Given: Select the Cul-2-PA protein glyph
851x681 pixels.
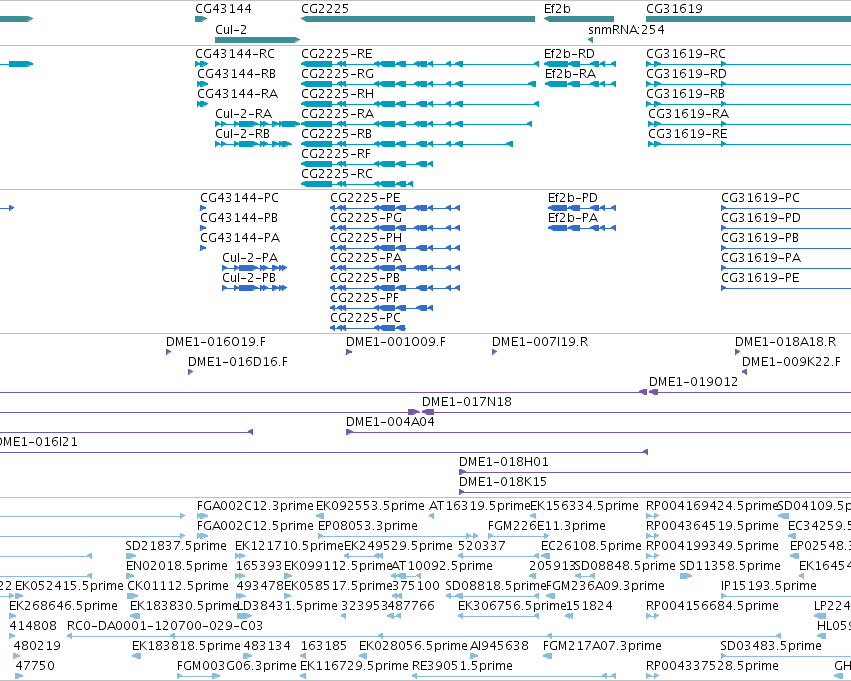Looking at the screenshot, I should (255, 268).
